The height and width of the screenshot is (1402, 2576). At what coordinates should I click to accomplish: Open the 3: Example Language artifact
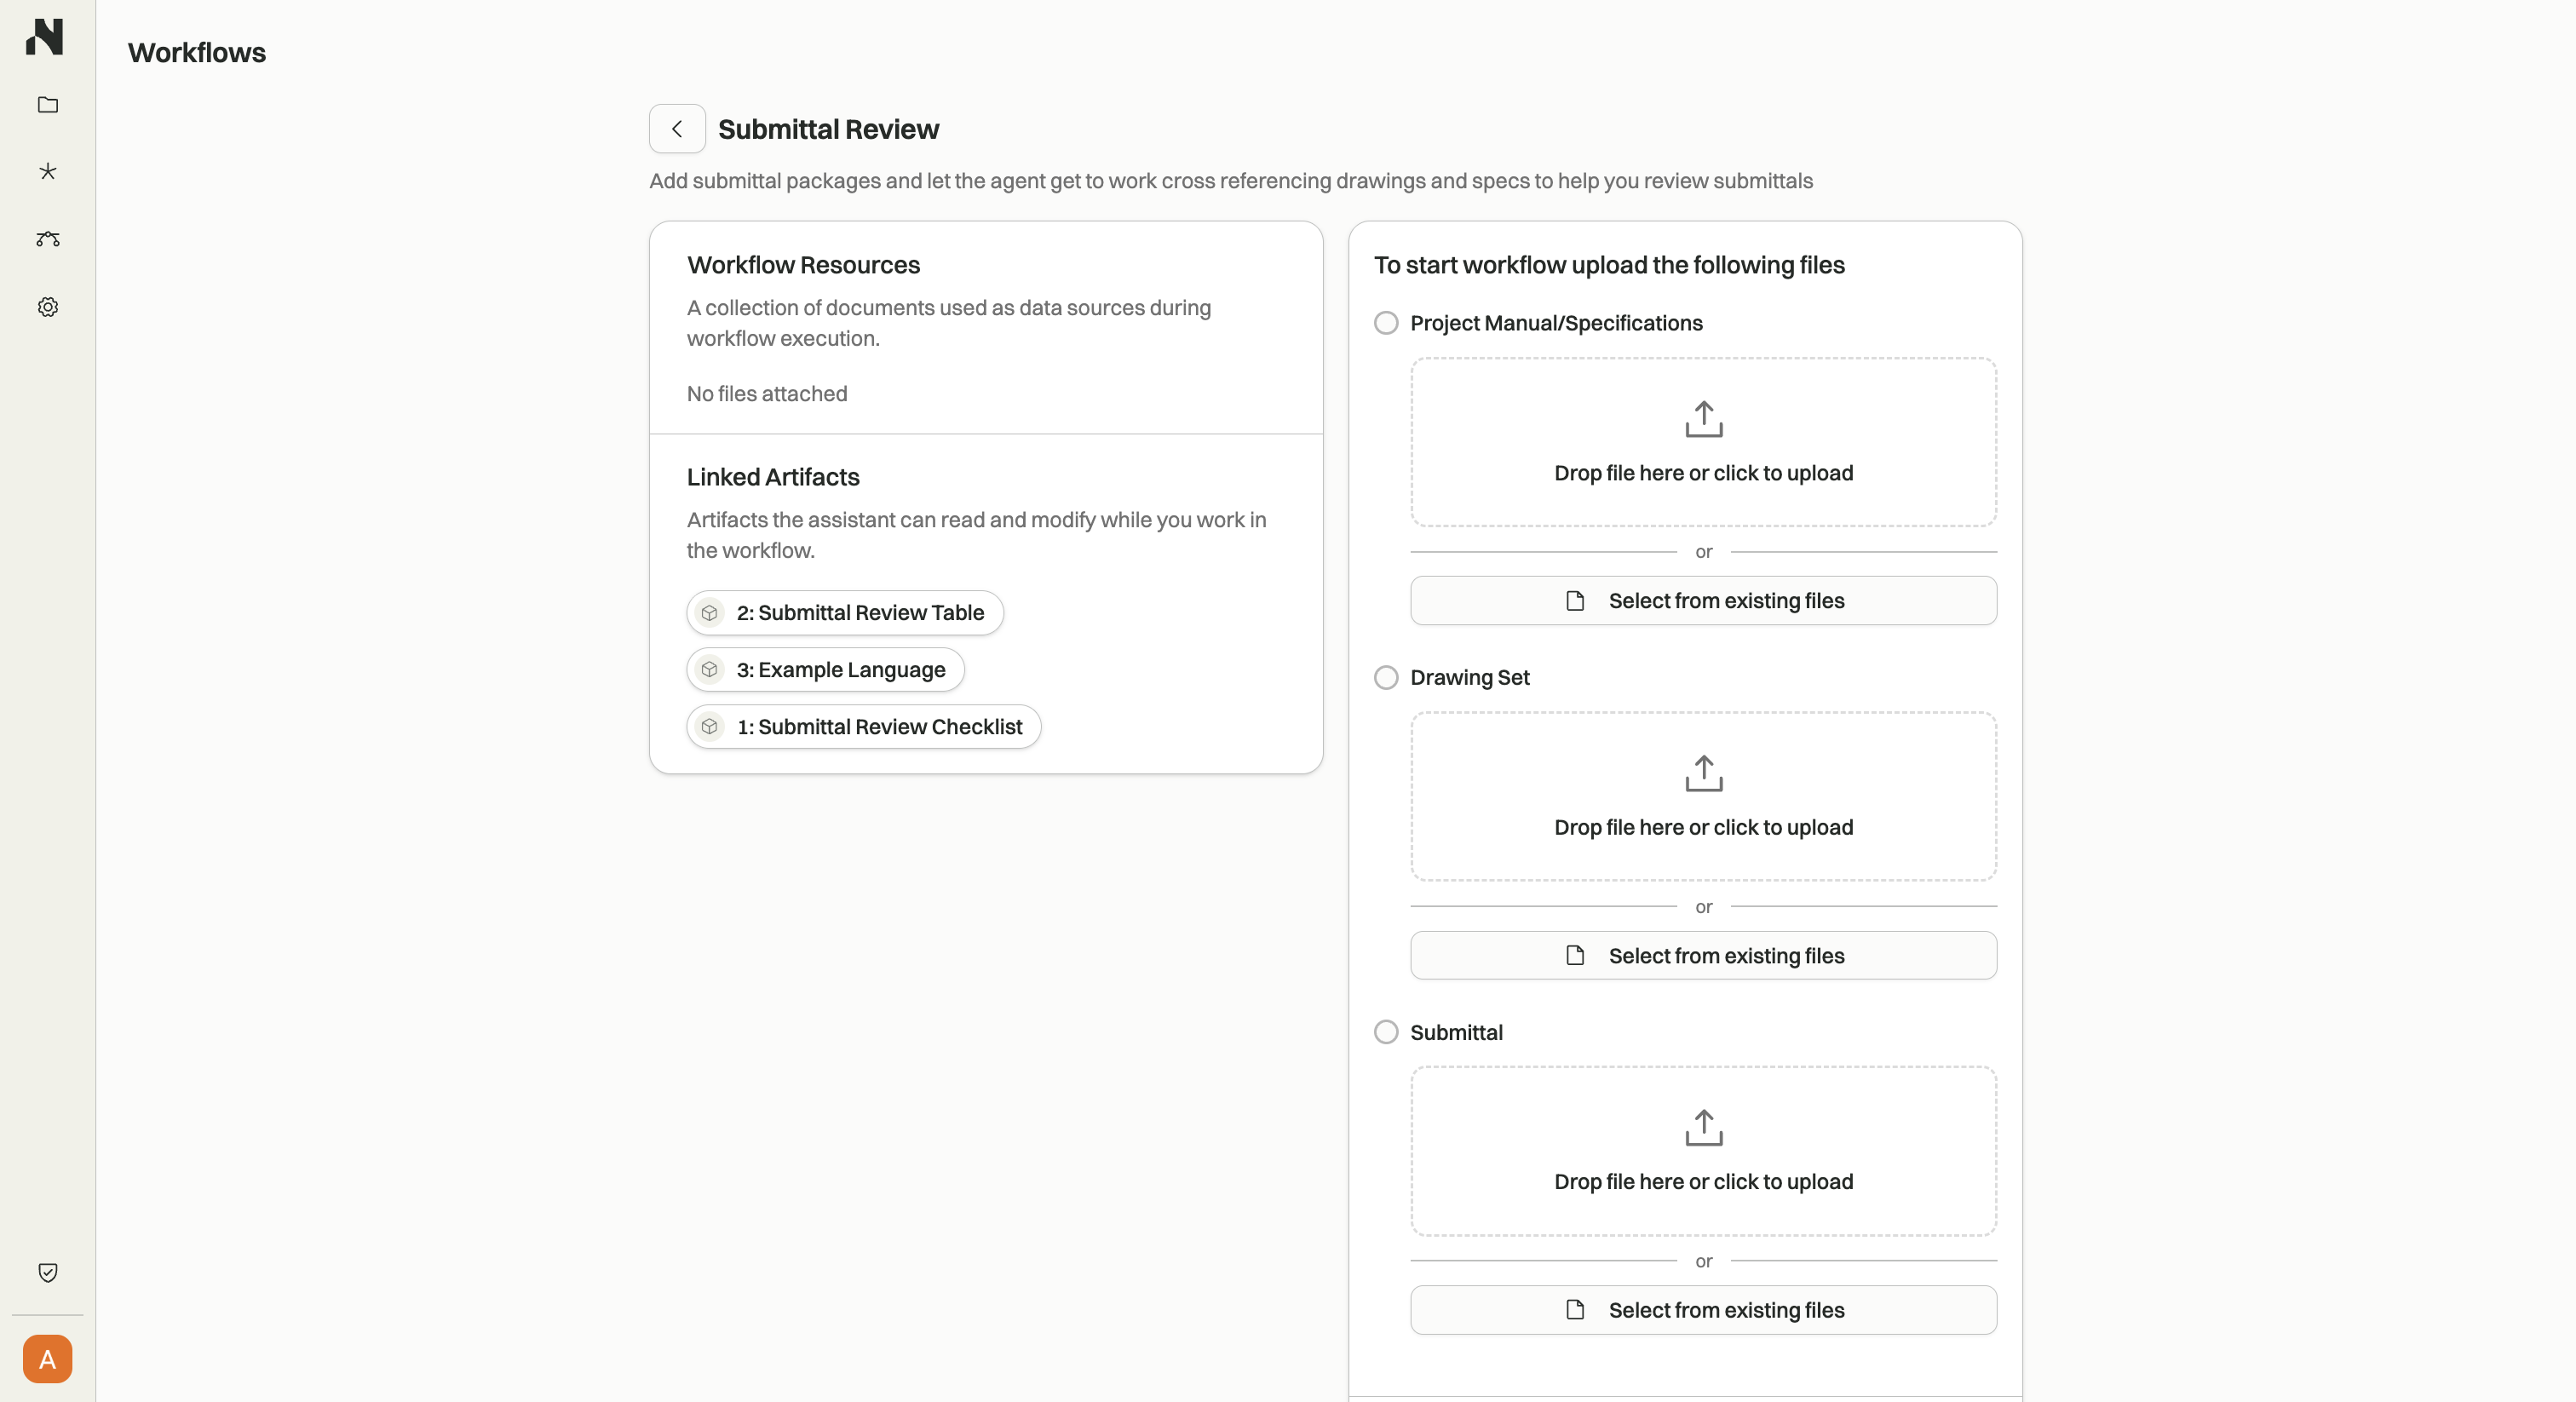tap(824, 670)
